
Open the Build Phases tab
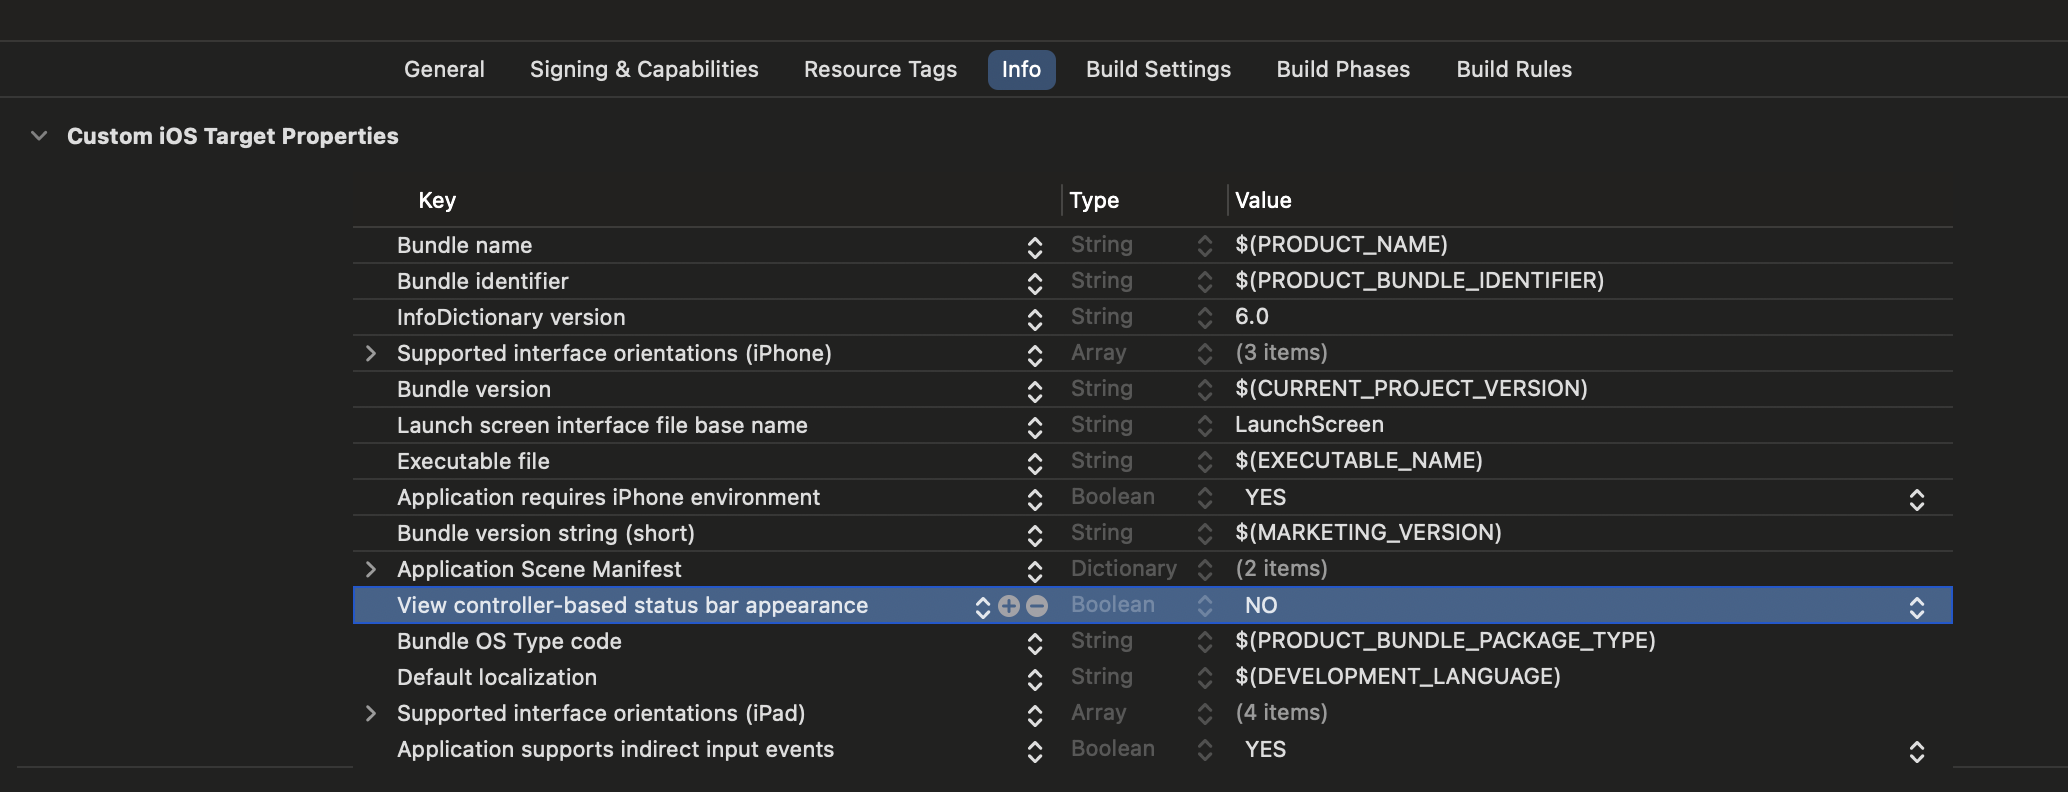1343,70
